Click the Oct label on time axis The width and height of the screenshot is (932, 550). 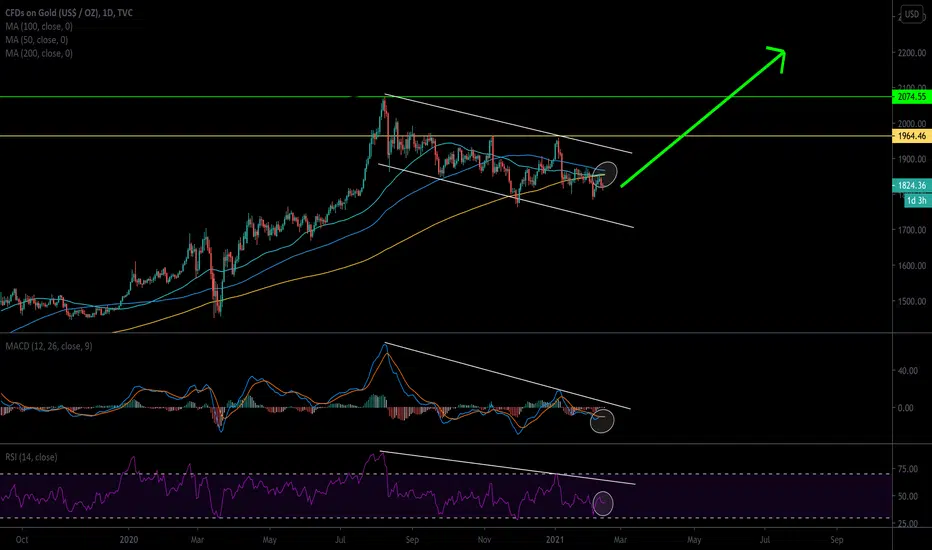(22, 540)
